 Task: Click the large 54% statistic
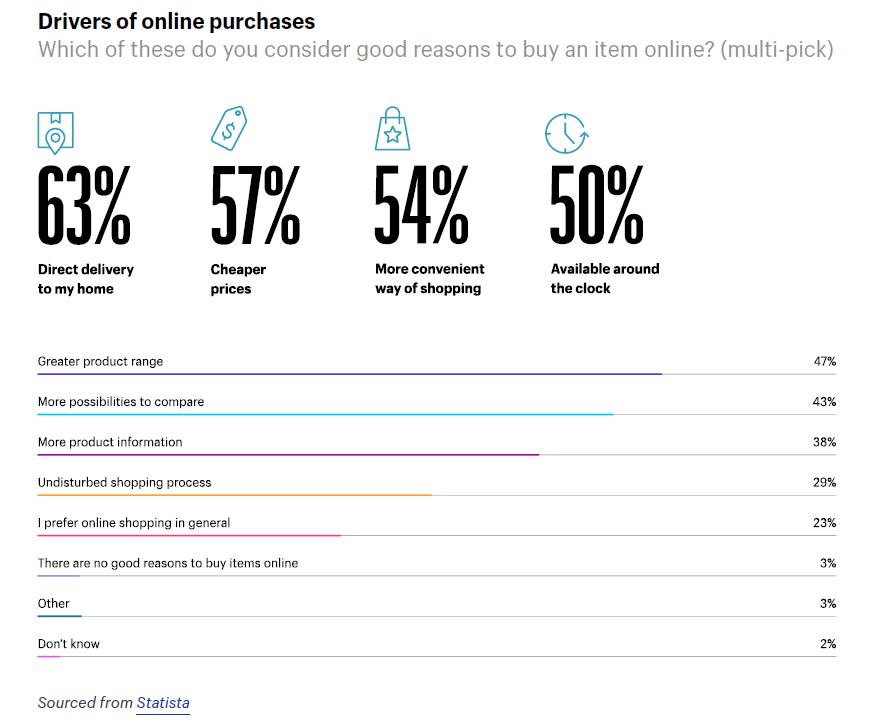pos(421,206)
